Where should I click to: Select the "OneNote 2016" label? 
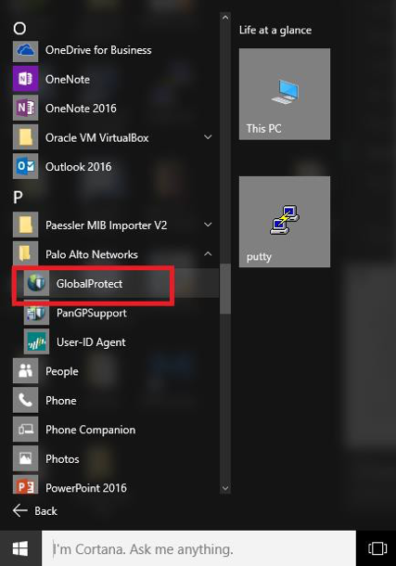(81, 108)
